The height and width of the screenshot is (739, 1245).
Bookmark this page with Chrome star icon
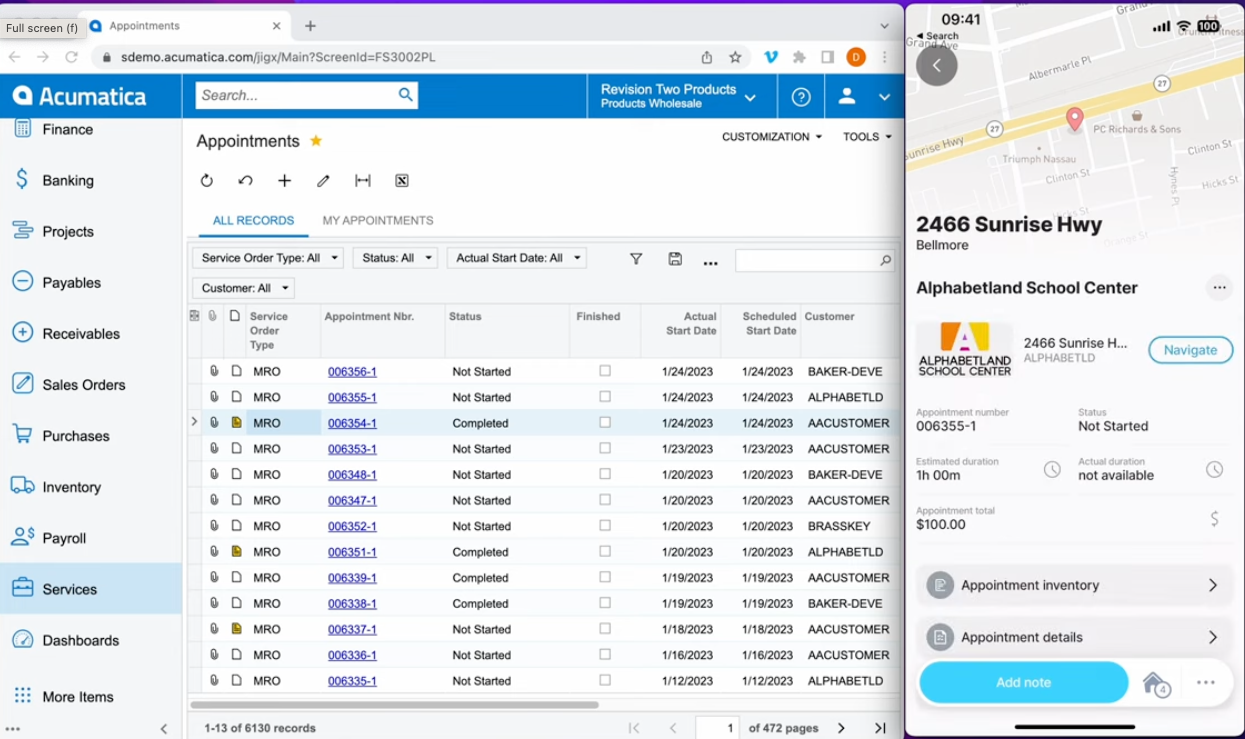[x=735, y=57]
